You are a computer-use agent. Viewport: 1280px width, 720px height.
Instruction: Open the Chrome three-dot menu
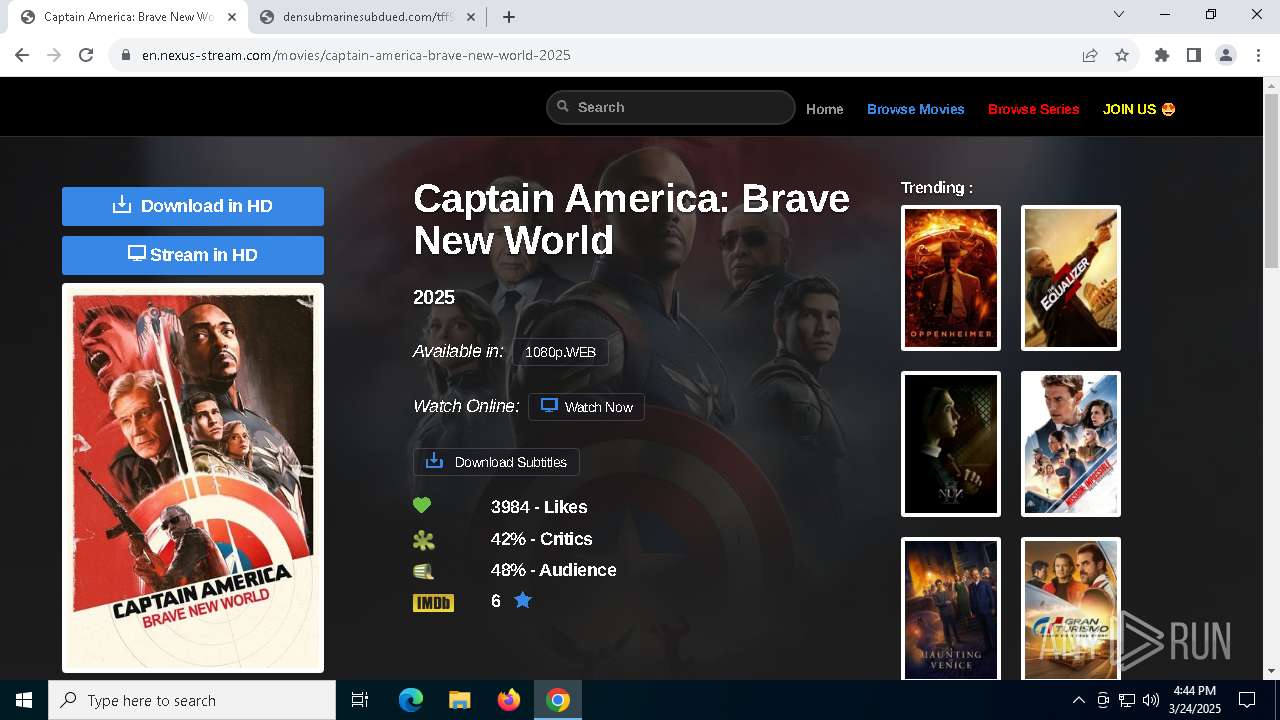pyautogui.click(x=1258, y=55)
